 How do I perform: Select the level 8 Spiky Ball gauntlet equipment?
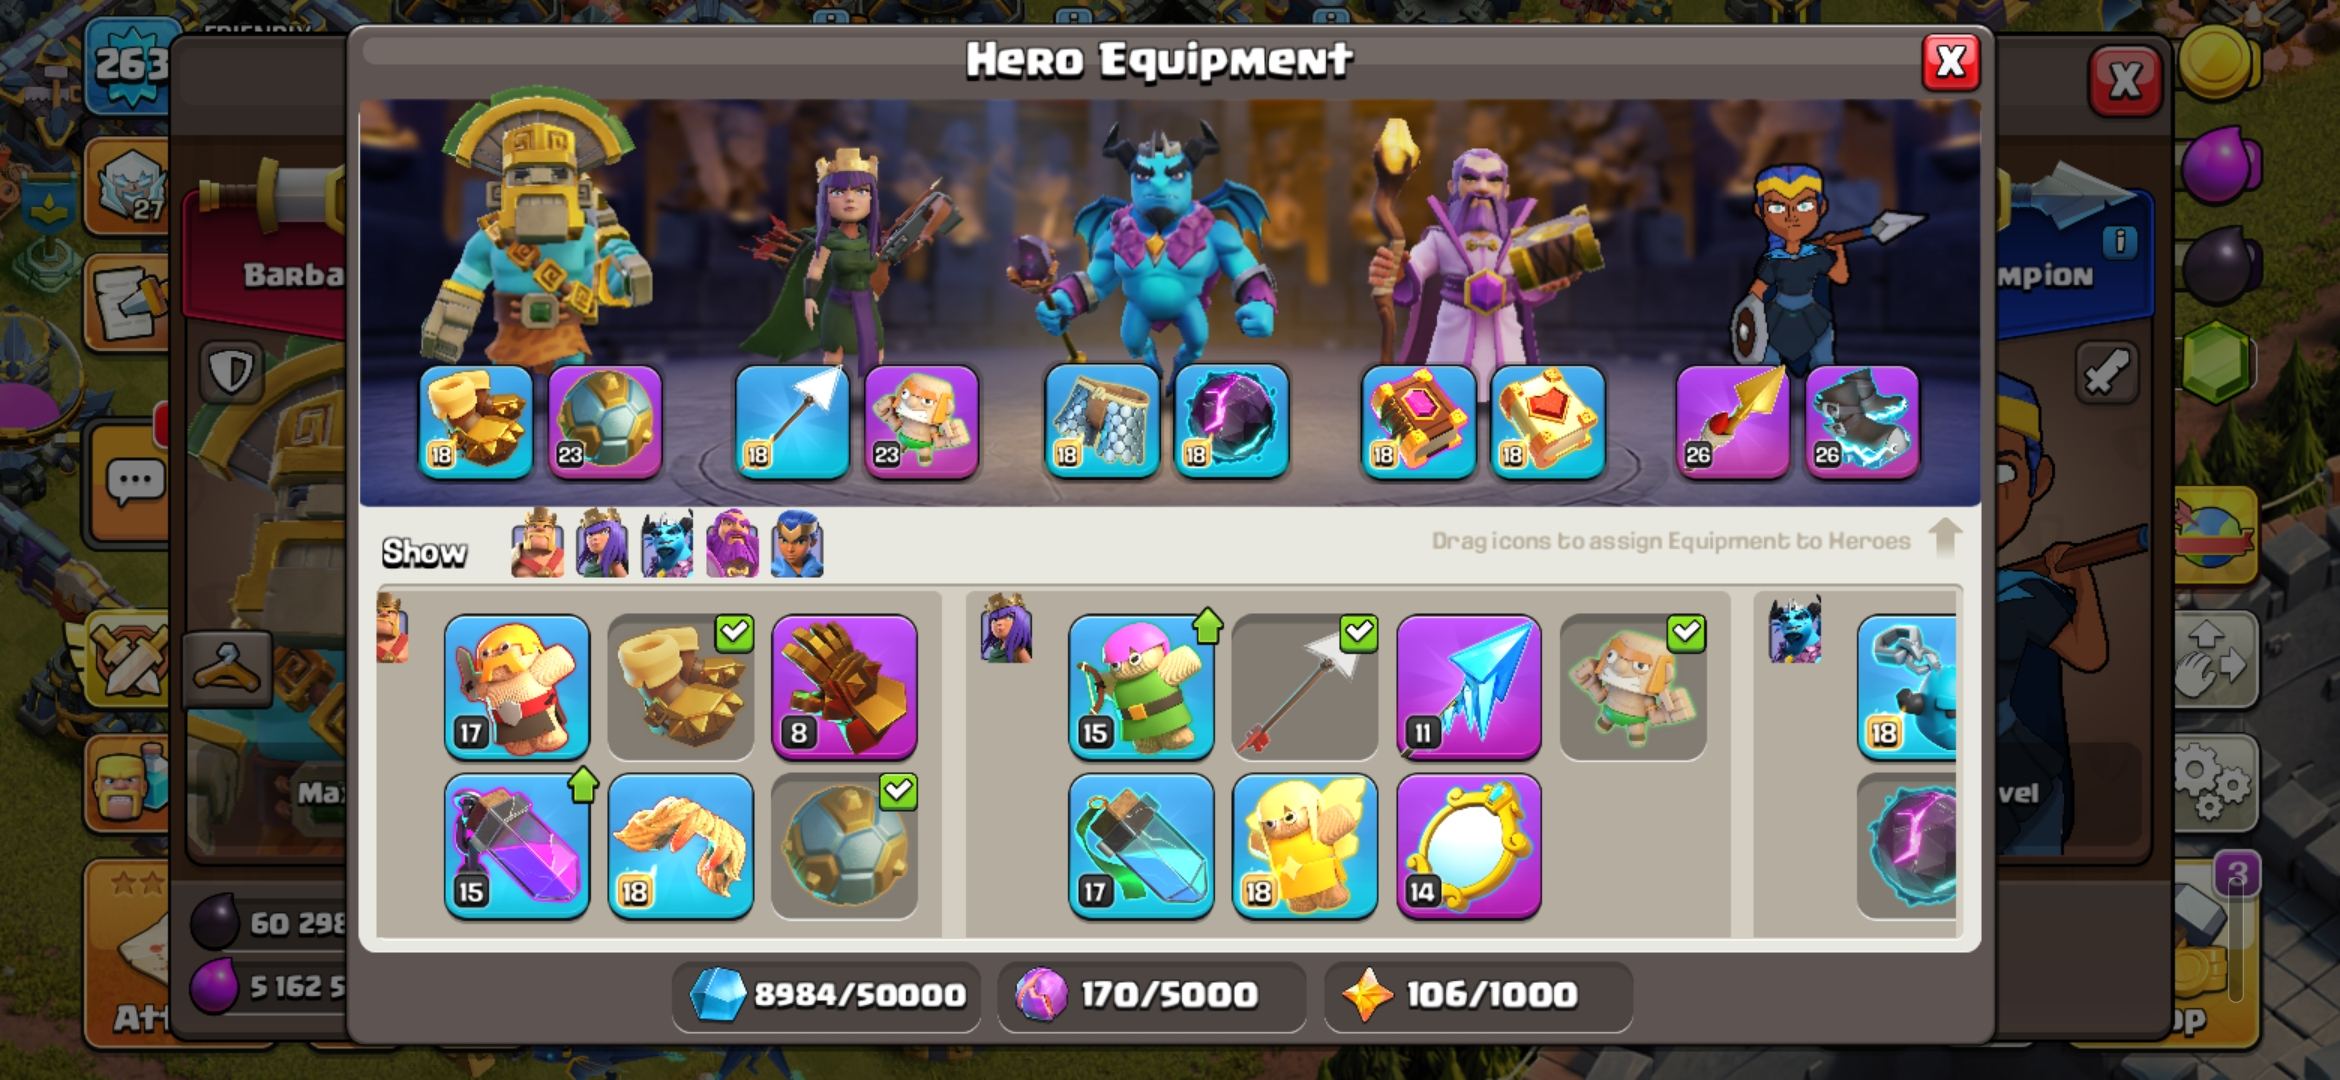point(844,687)
